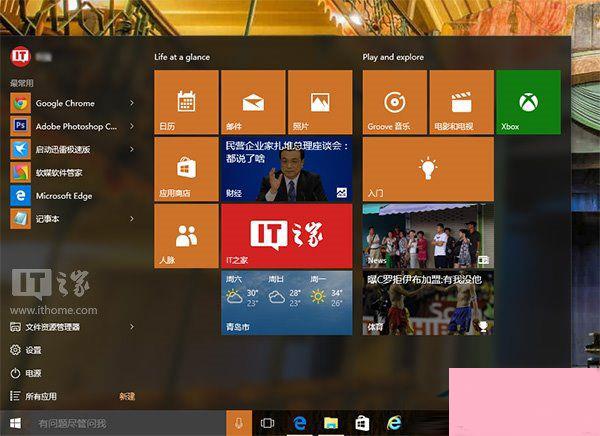Open the 电影和电视 tile

461,102
